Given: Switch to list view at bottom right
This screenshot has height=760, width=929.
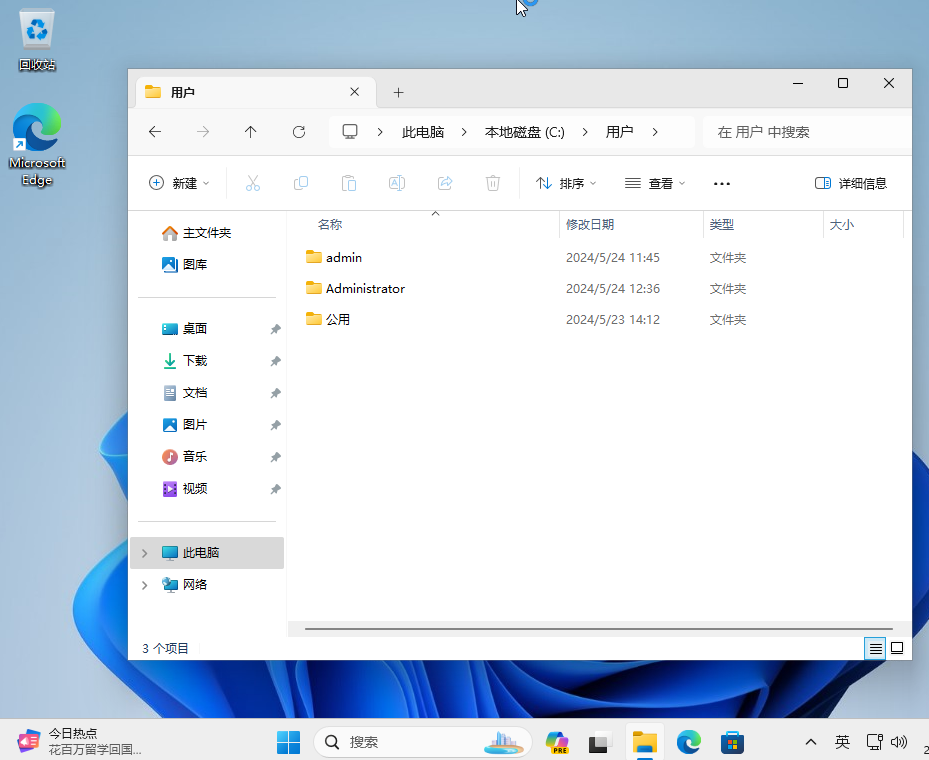Looking at the screenshot, I should [x=875, y=648].
